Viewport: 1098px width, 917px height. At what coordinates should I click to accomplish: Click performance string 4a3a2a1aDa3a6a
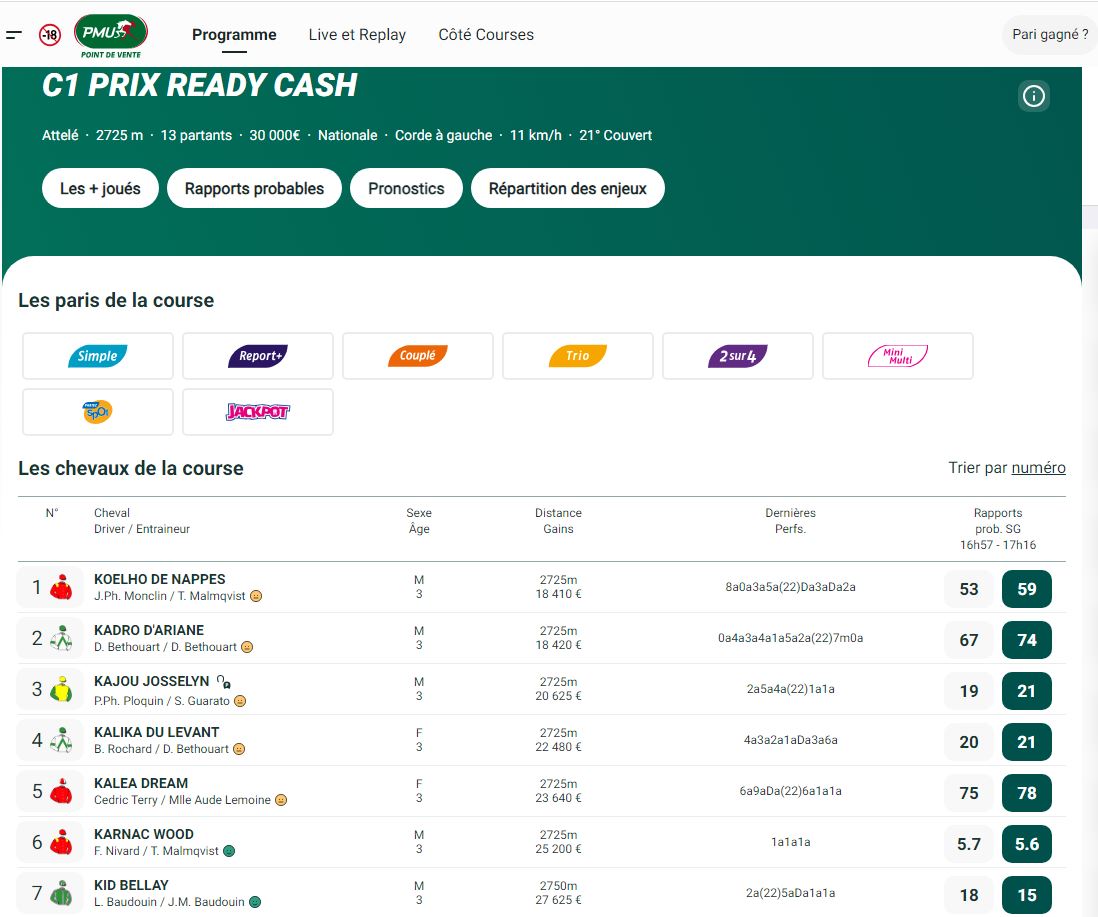pos(791,740)
